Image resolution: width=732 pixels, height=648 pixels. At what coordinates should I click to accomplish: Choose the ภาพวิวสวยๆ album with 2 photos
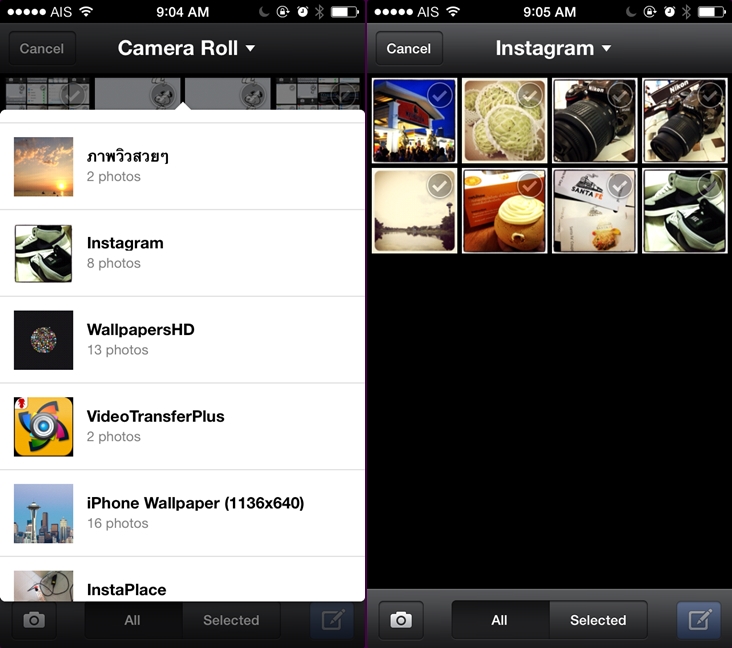tap(182, 167)
